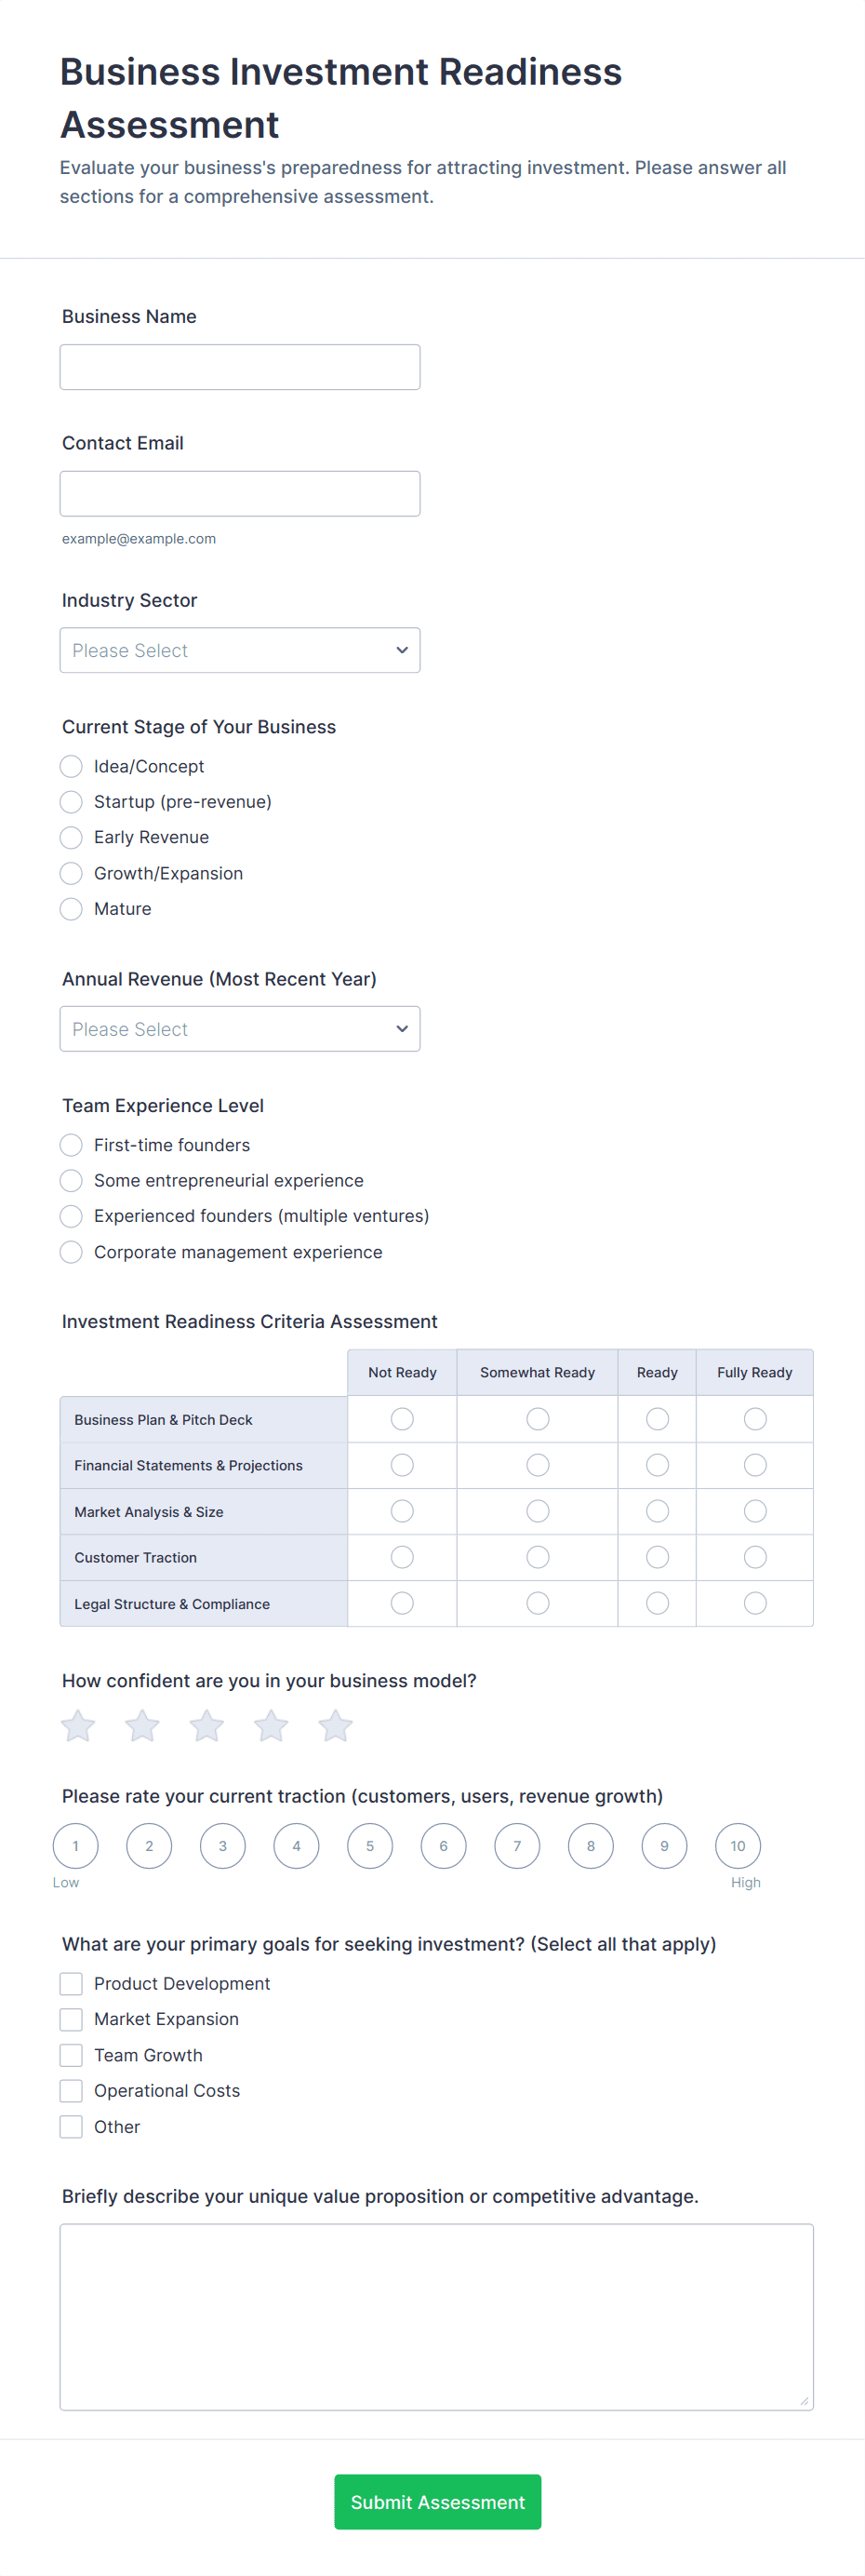Submit the assessment form
This screenshot has height=2576, width=865.
[437, 2502]
